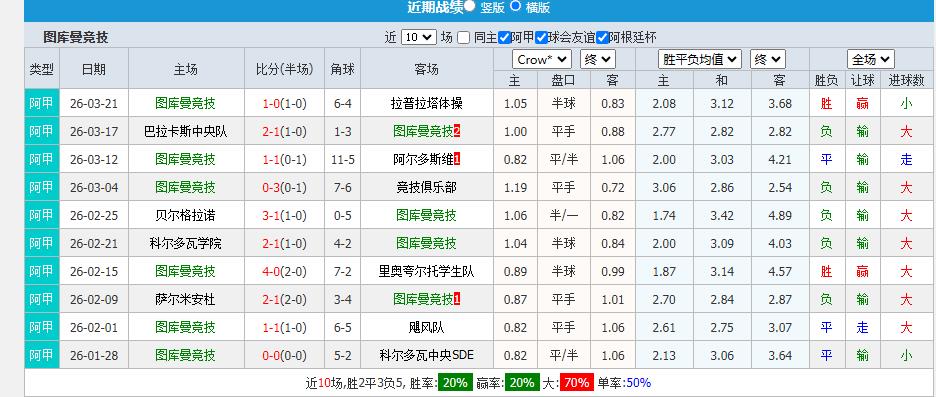The image size is (936, 397).
Task: Uncheck the 阿根廷杯 checkbox
Action: pos(602,38)
